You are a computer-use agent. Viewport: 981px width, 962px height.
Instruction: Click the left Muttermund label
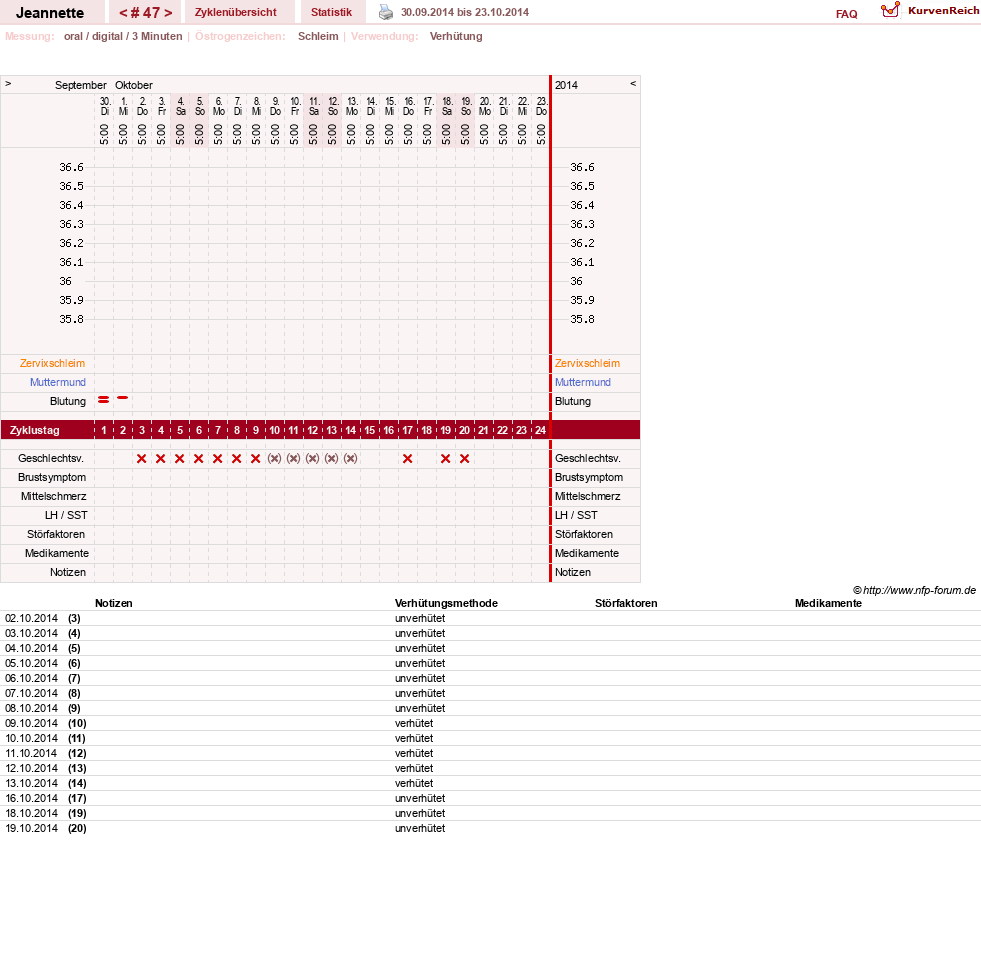(58, 382)
